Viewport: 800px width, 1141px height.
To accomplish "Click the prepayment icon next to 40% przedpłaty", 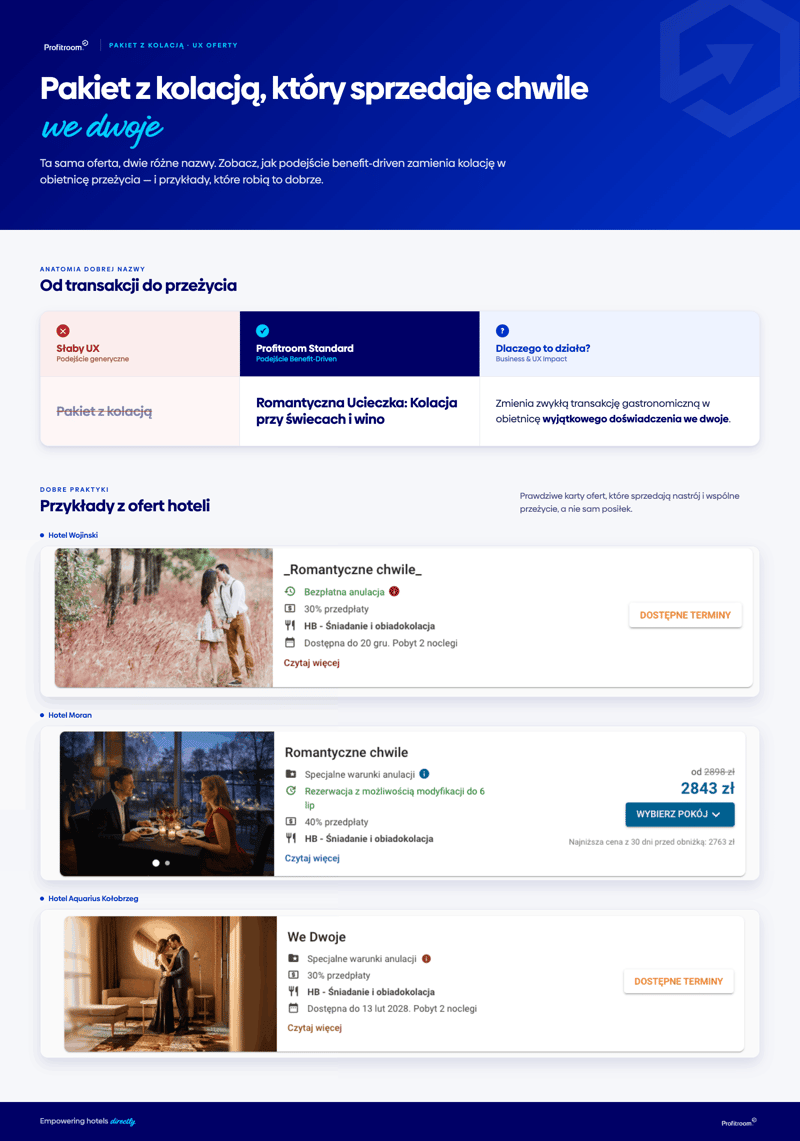I will click(x=290, y=822).
